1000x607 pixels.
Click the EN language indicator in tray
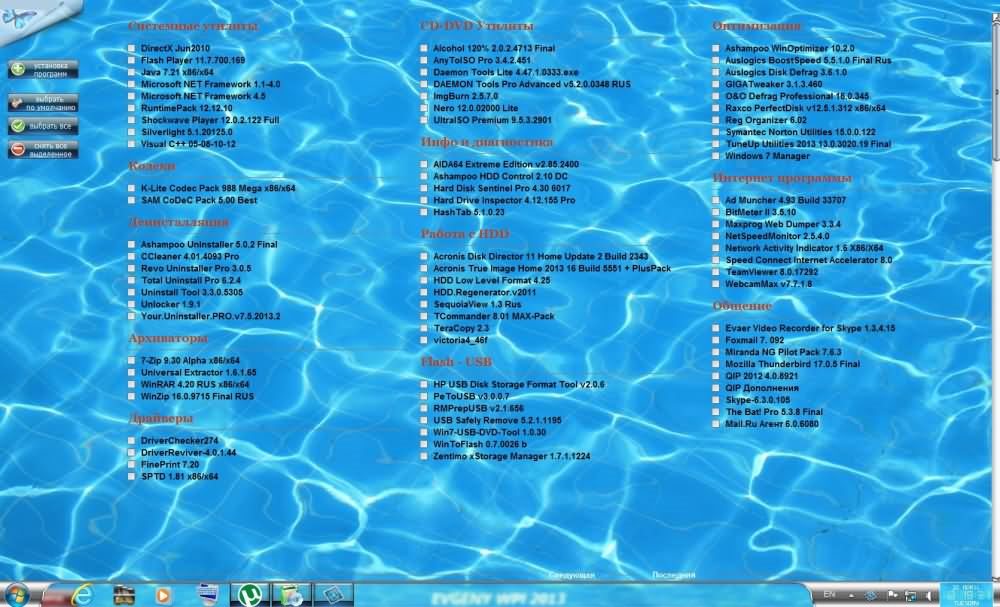(x=829, y=594)
